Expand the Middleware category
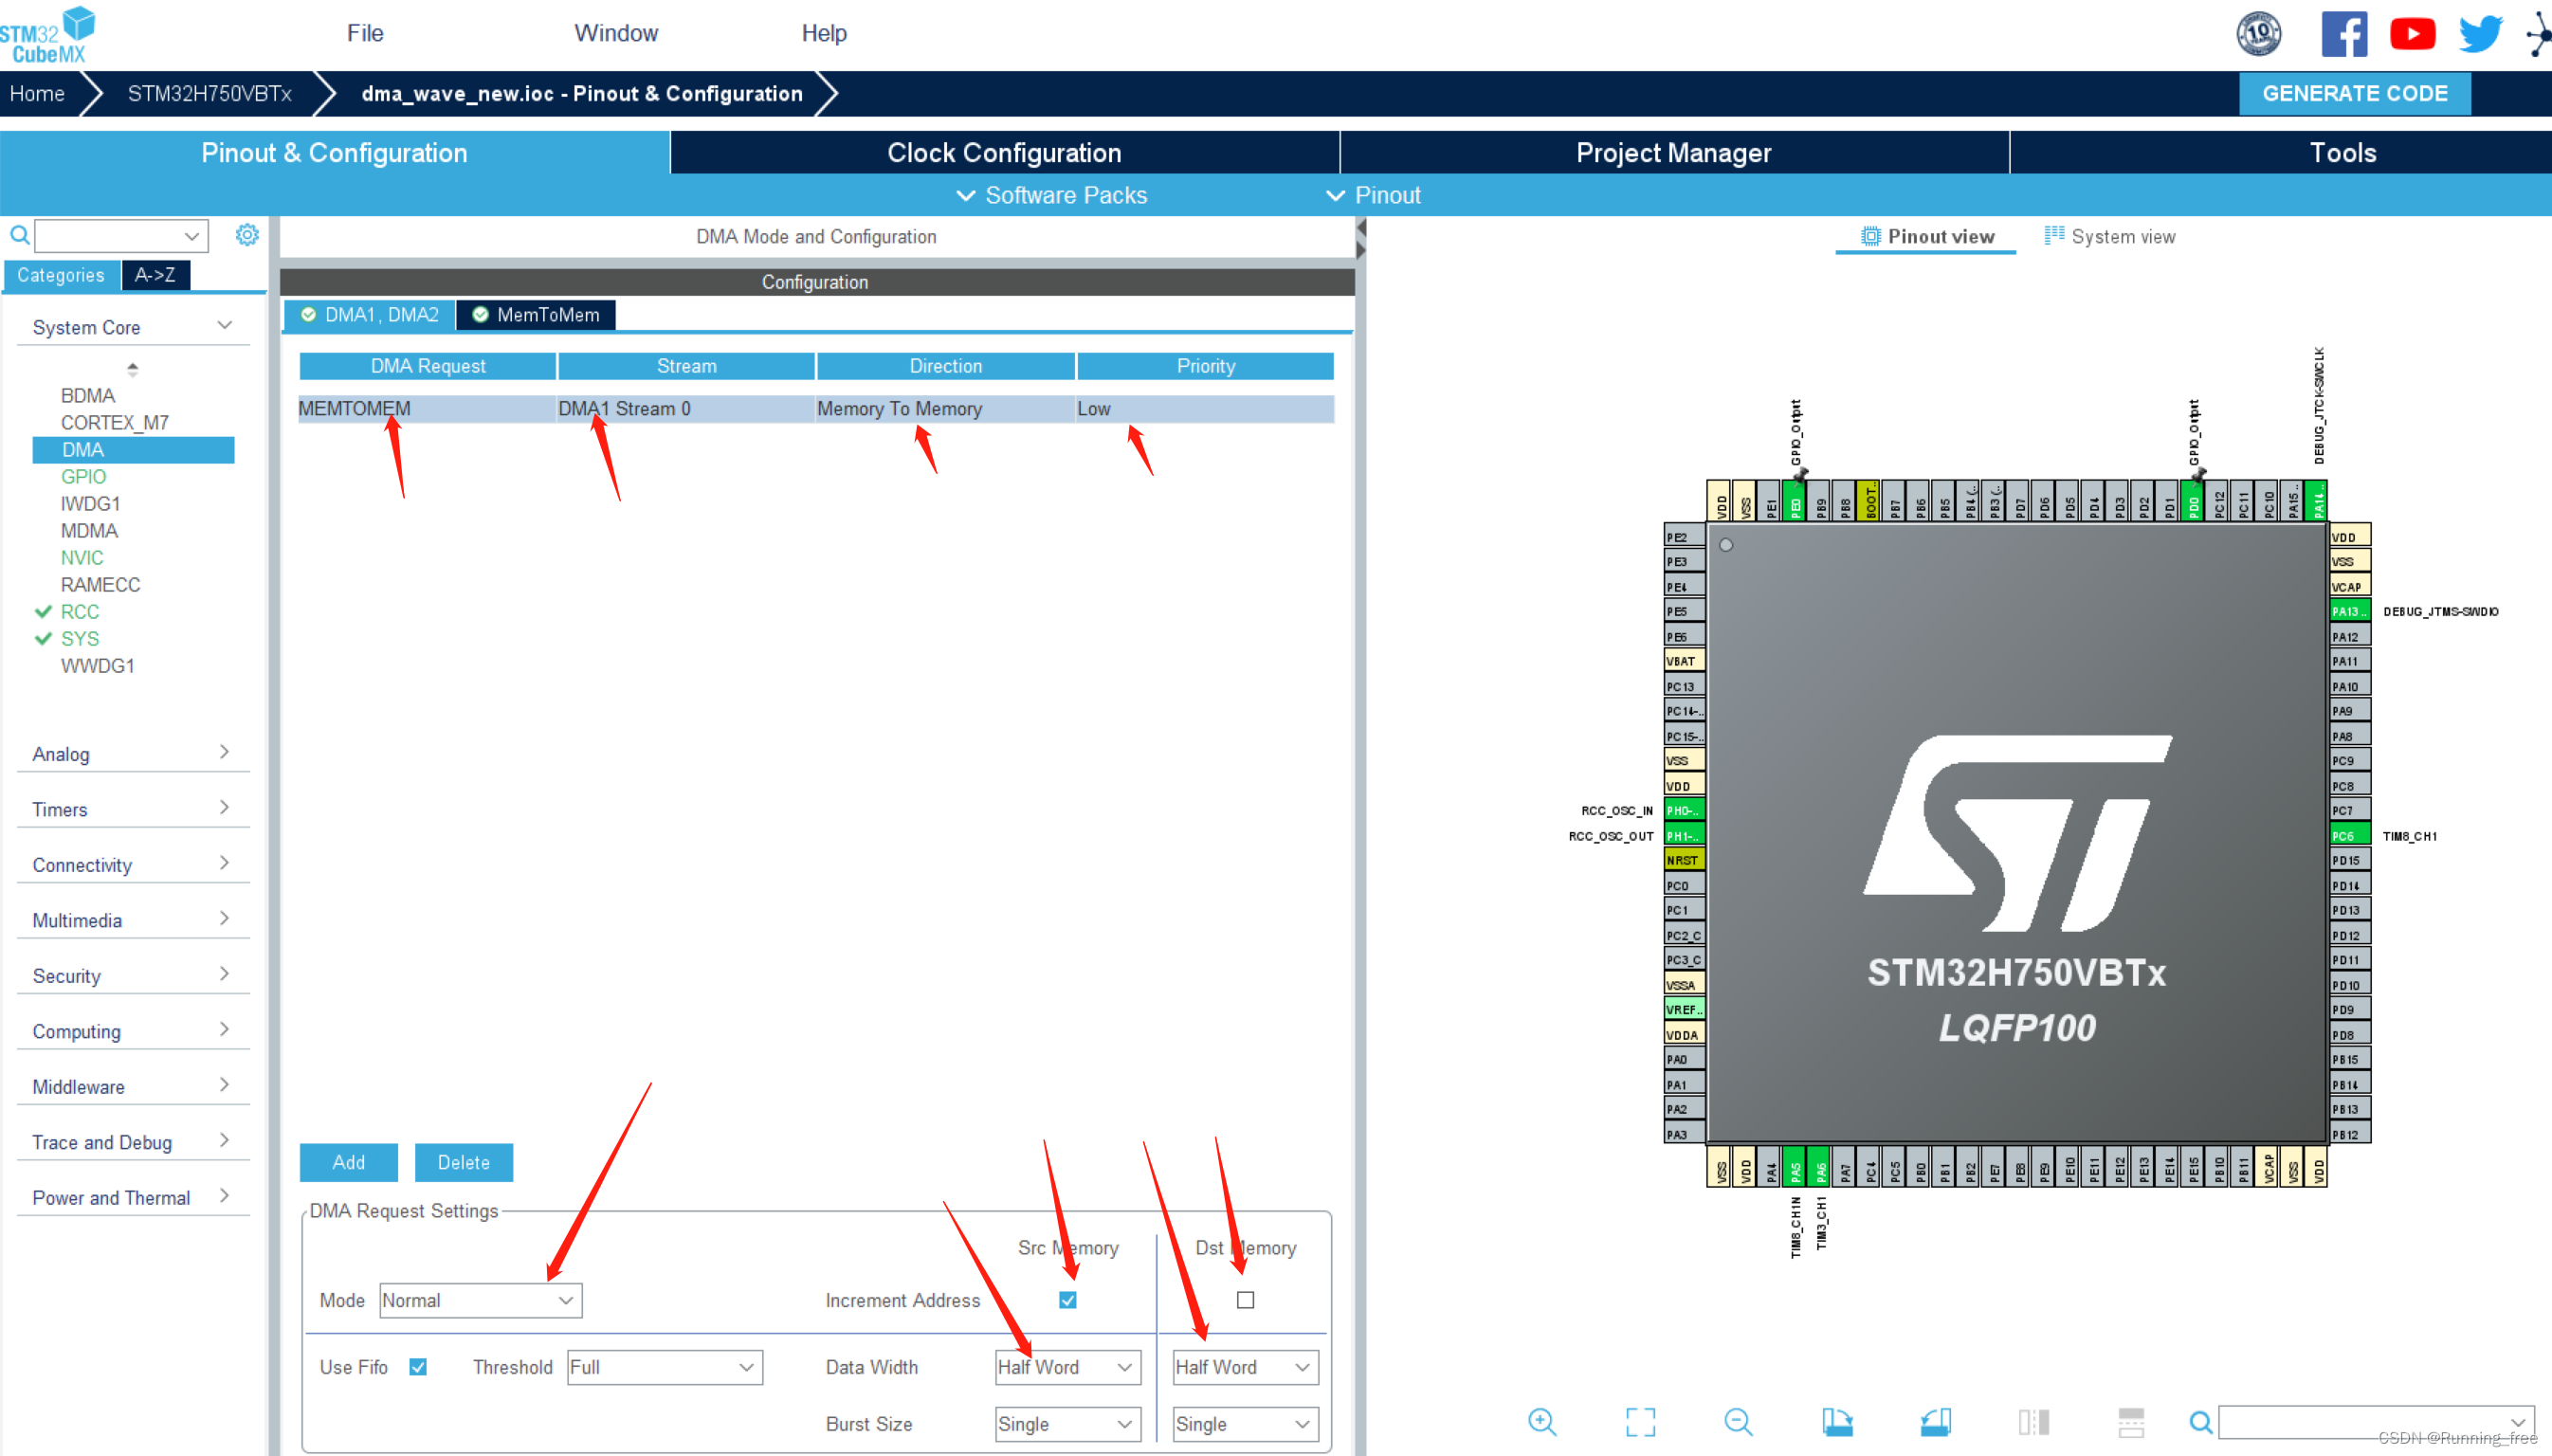 click(x=132, y=1086)
